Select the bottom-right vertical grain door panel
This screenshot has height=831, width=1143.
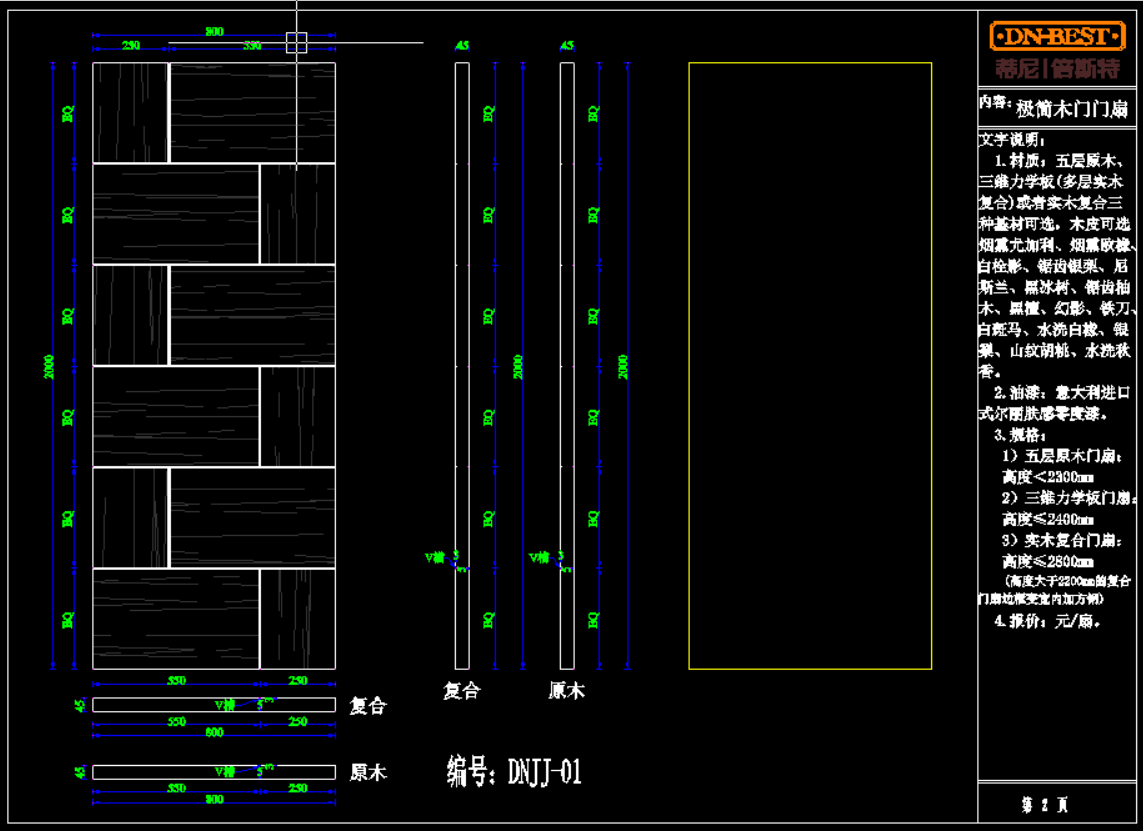coord(298,618)
